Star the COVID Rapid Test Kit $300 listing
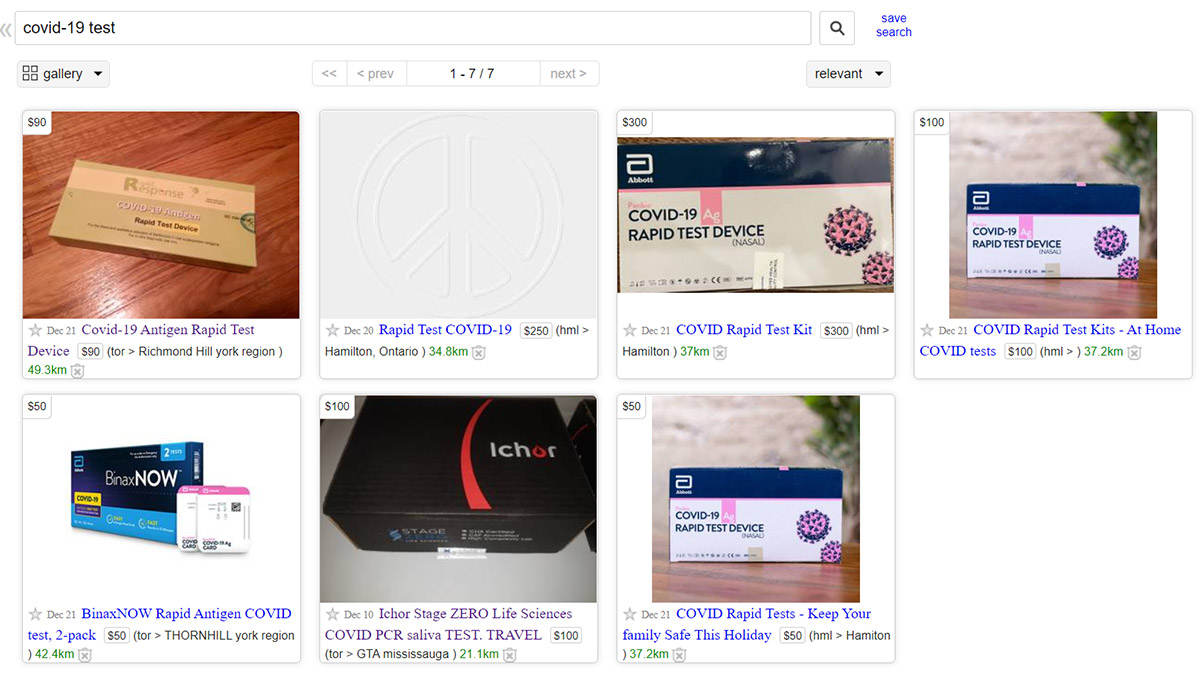The width and height of the screenshot is (1200, 675). 630,330
